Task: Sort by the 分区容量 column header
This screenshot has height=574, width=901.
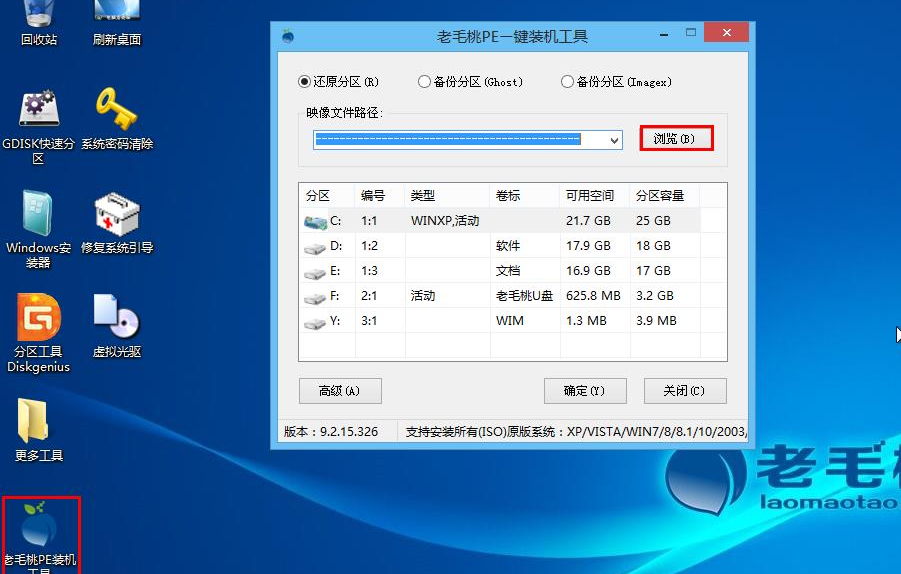Action: tap(665, 195)
